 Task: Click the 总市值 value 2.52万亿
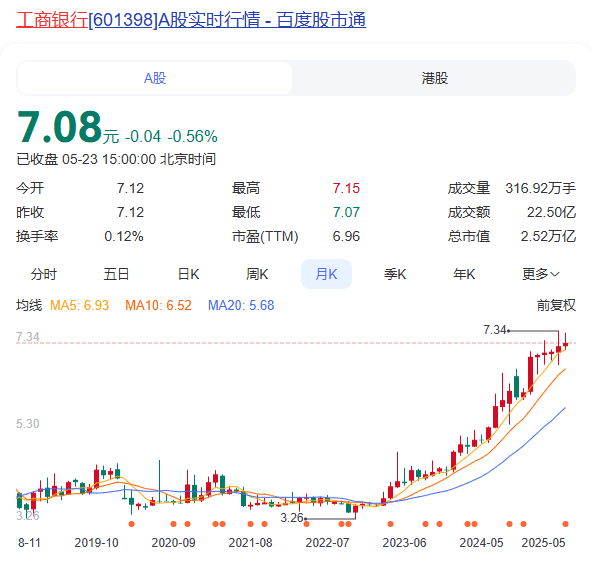click(x=548, y=236)
